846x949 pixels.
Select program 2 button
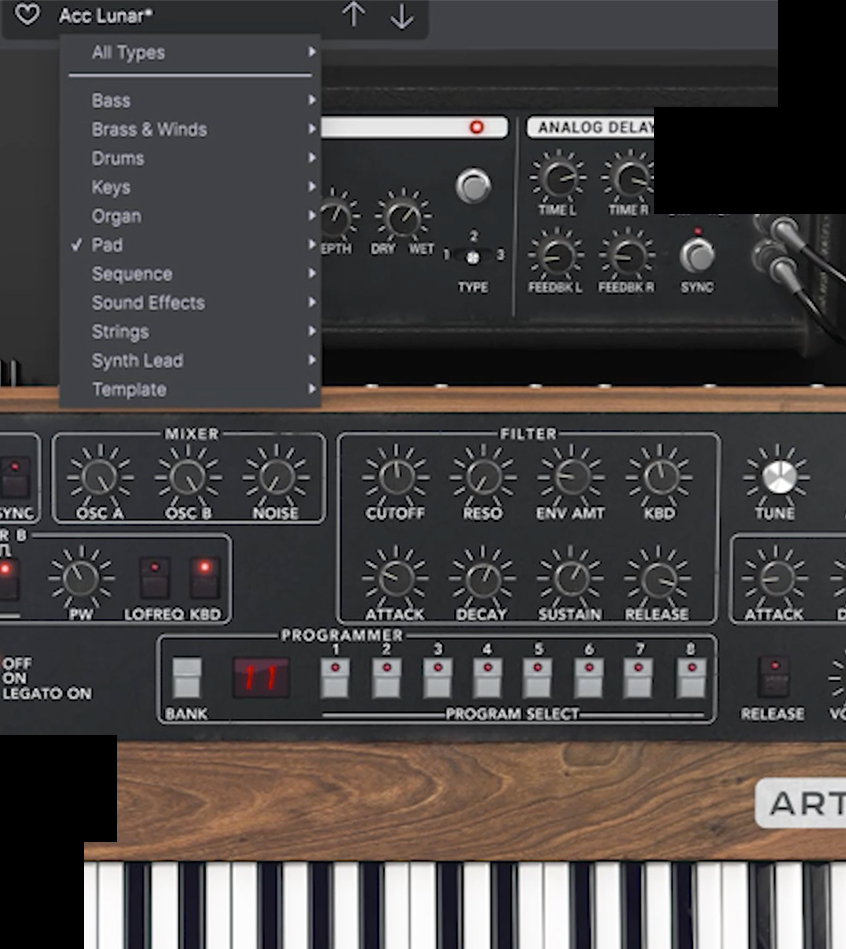click(x=387, y=678)
